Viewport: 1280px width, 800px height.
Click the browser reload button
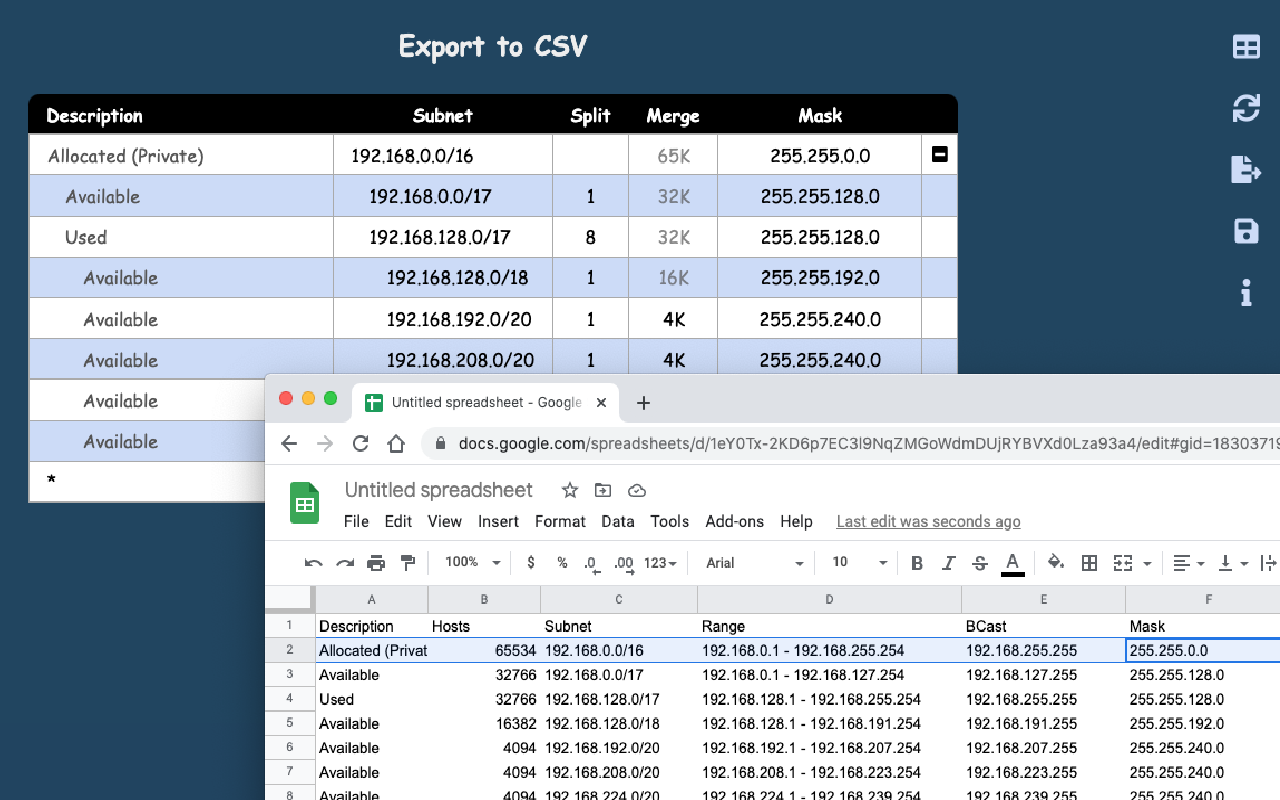361,443
